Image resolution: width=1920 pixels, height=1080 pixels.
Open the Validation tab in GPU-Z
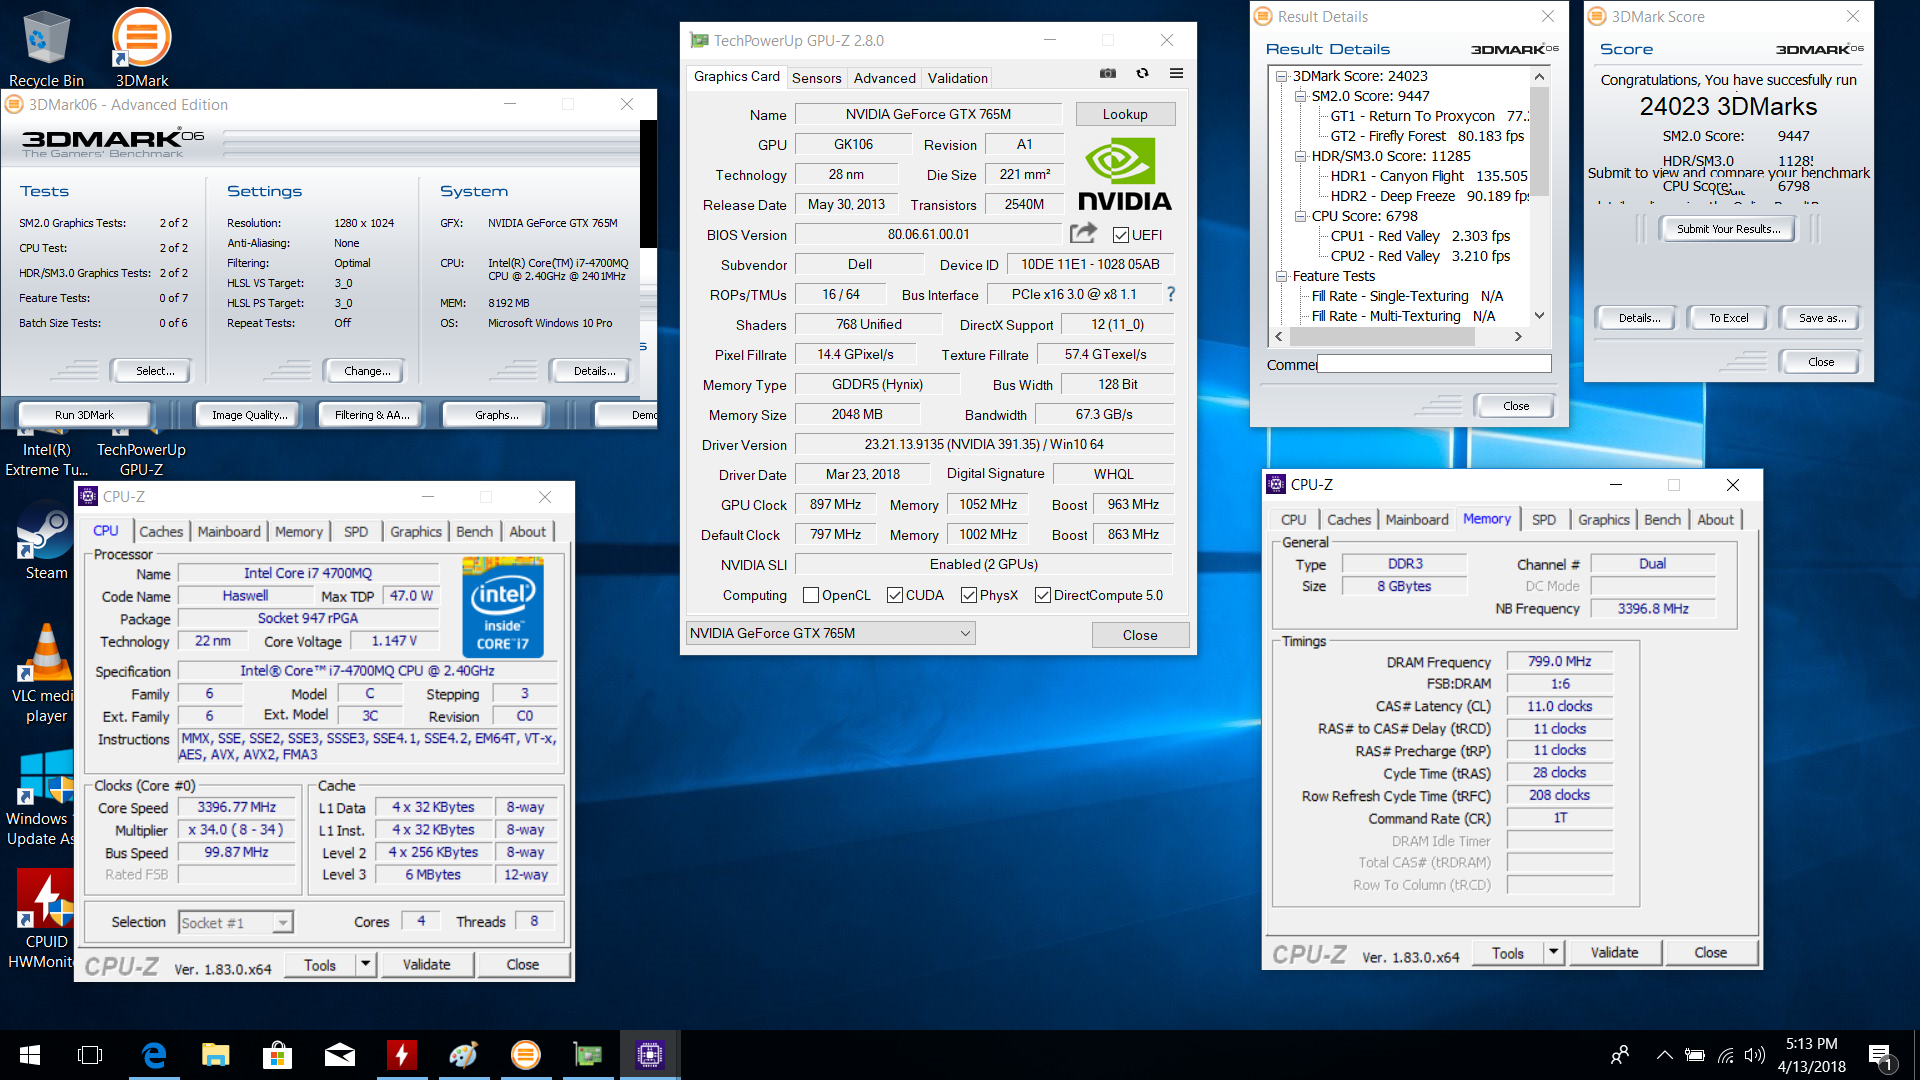(x=957, y=78)
